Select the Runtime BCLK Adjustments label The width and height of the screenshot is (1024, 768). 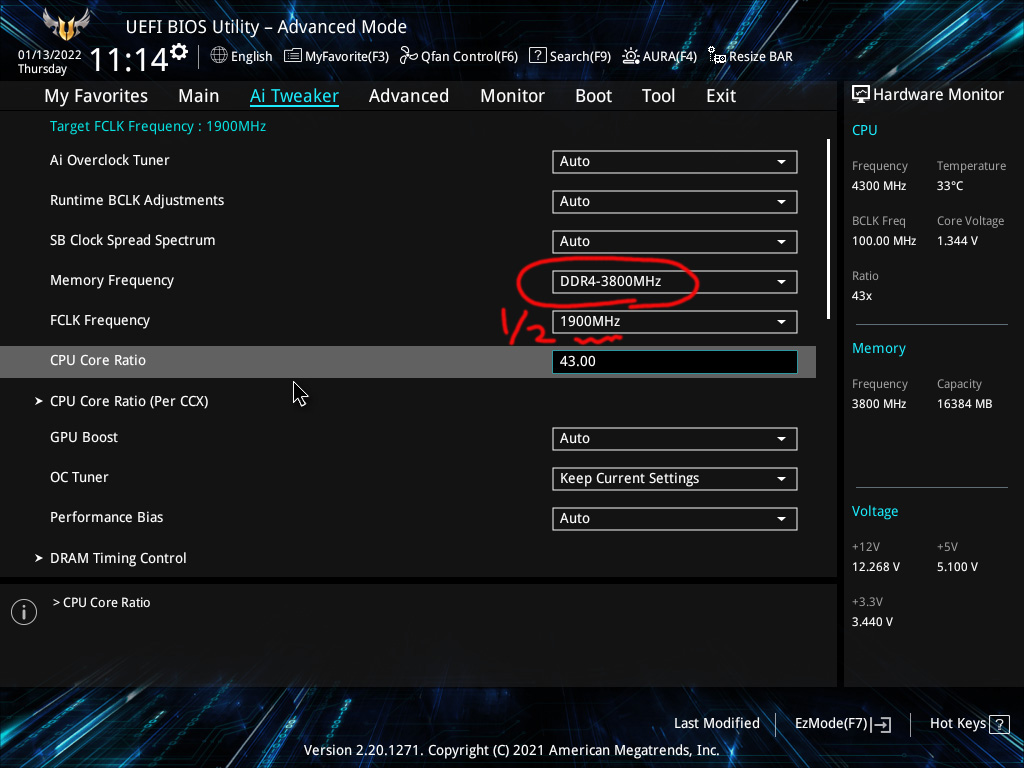[x=137, y=200]
